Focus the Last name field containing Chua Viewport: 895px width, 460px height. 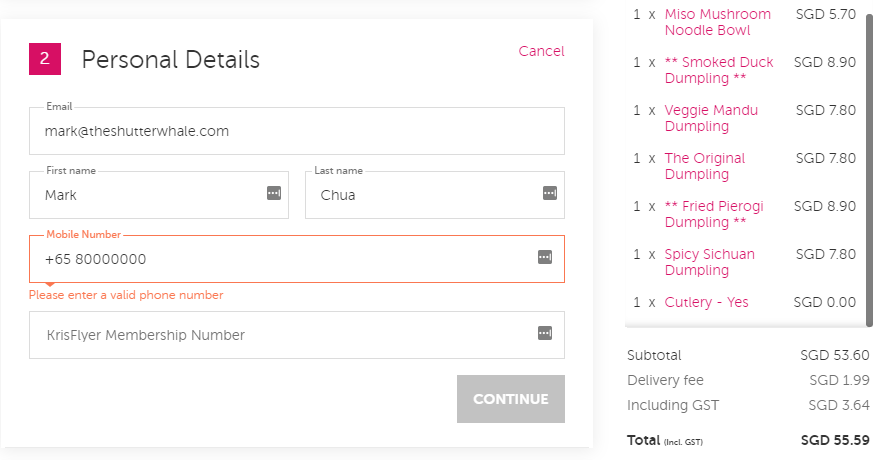click(x=435, y=195)
